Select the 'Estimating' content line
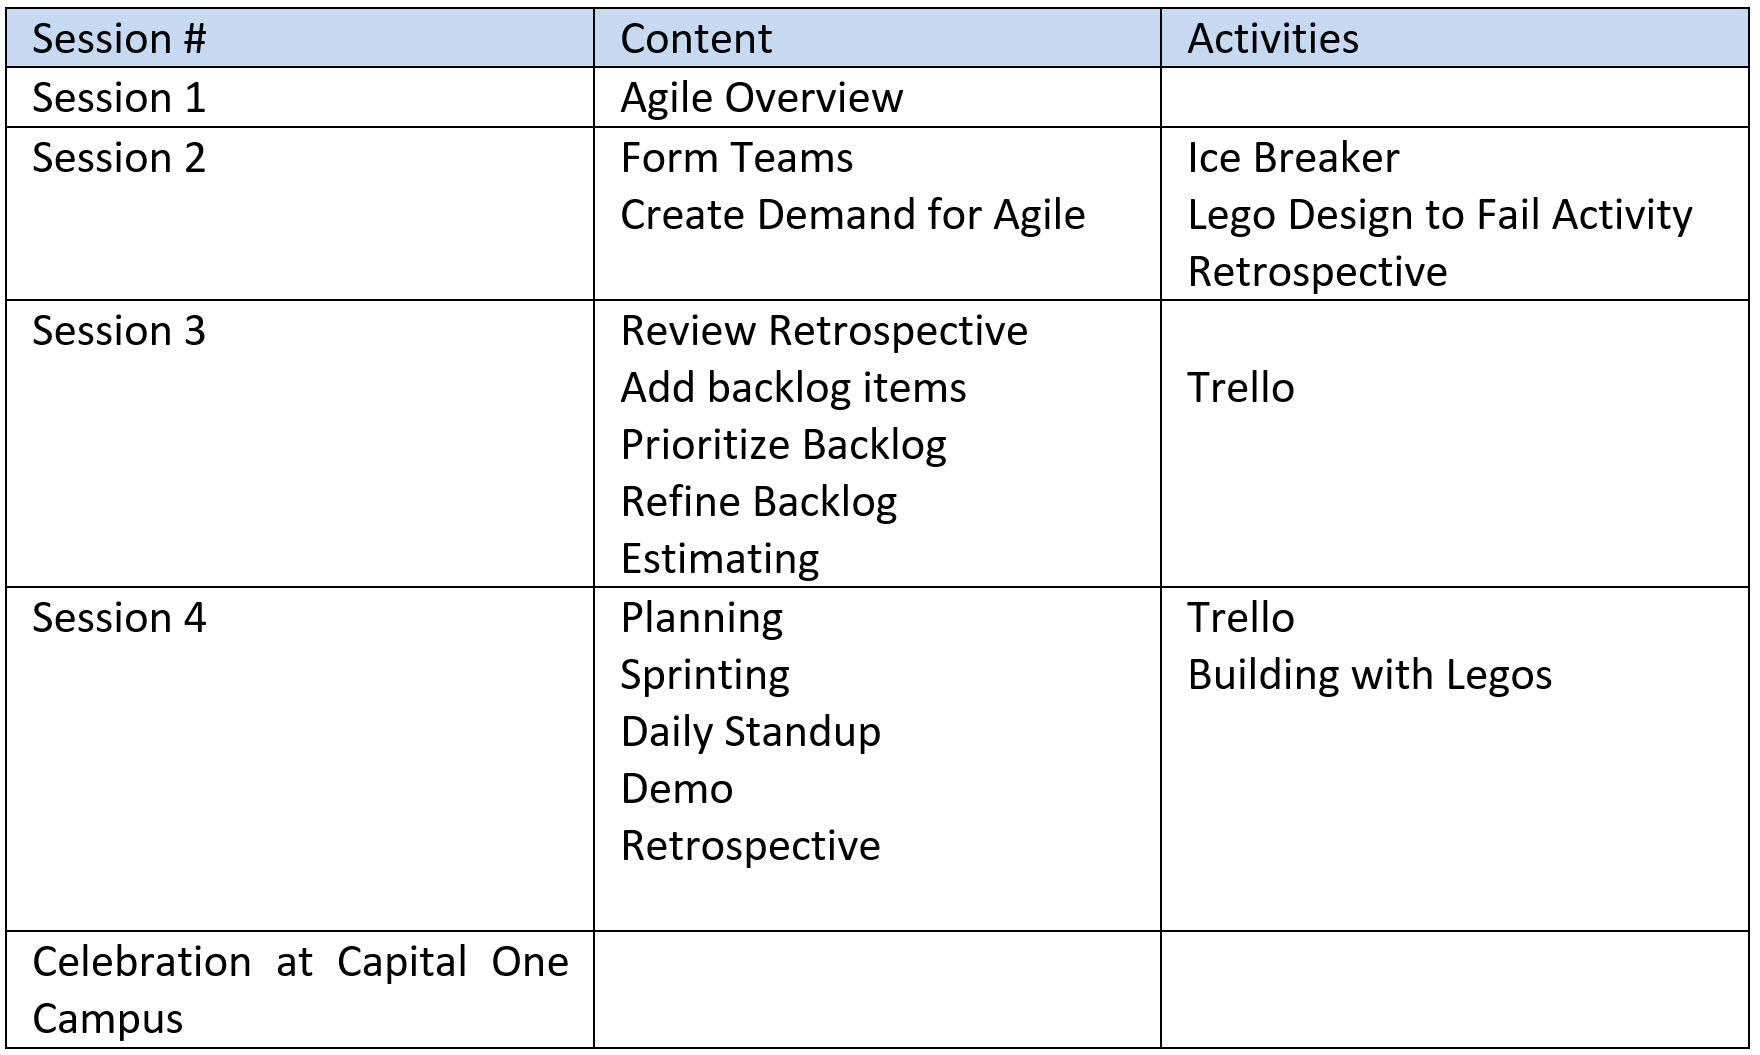This screenshot has height=1055, width=1760. click(x=720, y=560)
